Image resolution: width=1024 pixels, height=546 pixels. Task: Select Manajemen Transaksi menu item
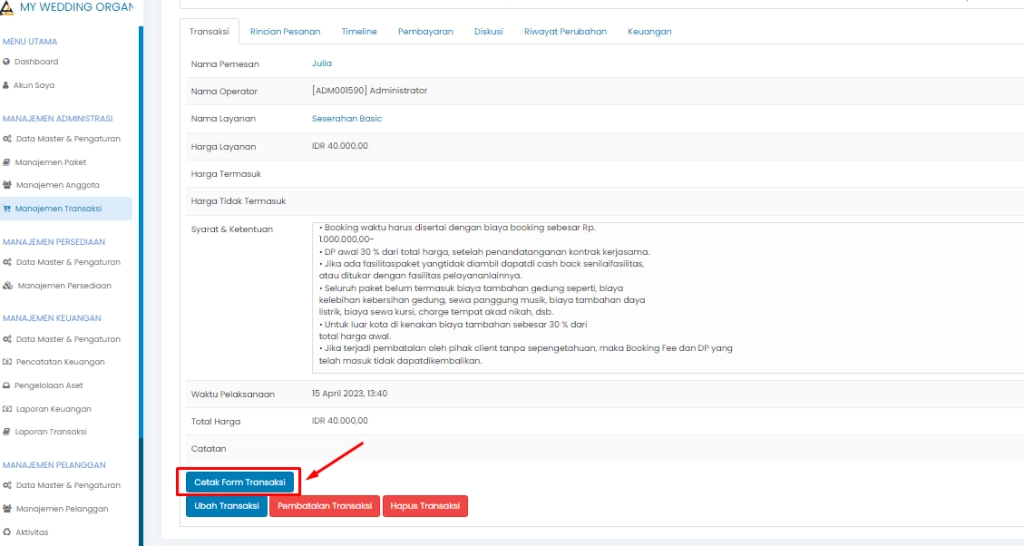pos(58,208)
